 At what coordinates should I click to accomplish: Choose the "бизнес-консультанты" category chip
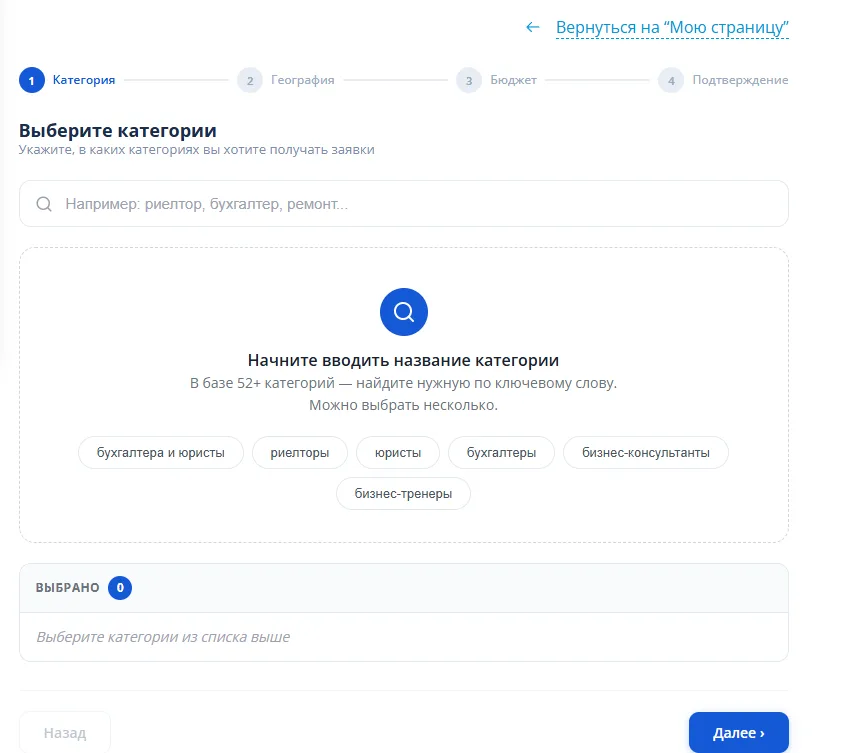[x=646, y=453]
